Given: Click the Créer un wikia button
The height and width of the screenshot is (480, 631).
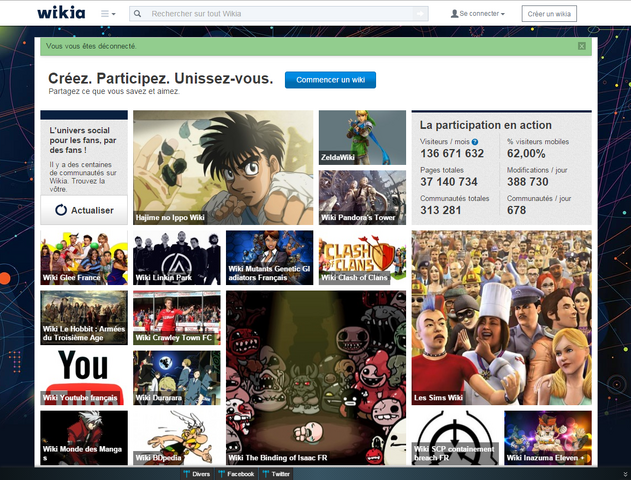Looking at the screenshot, I should 549,14.
